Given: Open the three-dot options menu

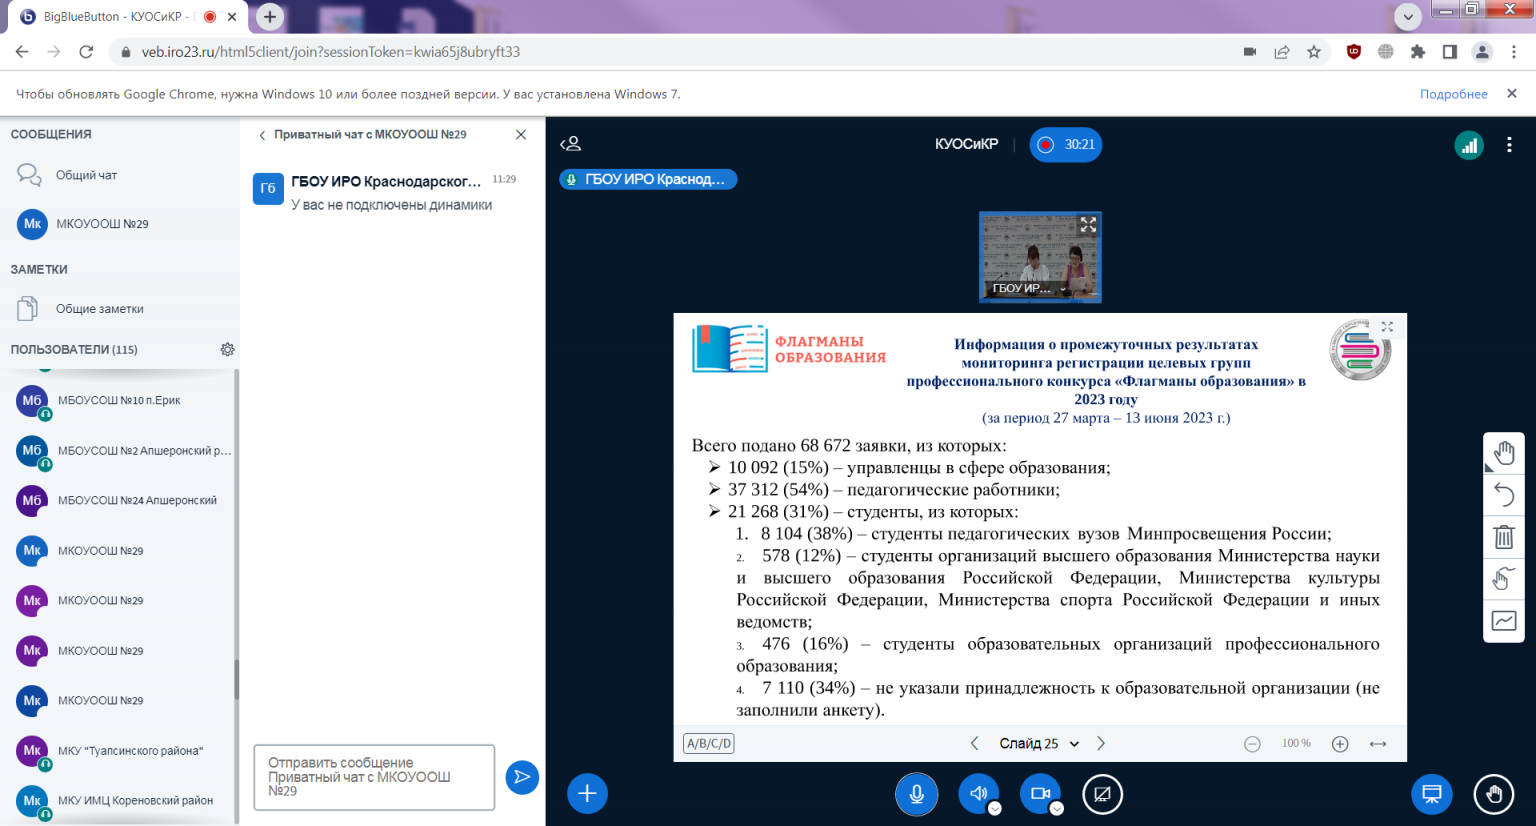Looking at the screenshot, I should (x=1509, y=145).
